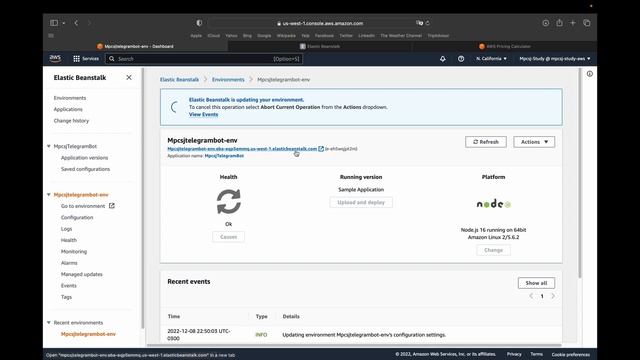Collapse Recent environments section
640x360 pixels.
coord(49,322)
